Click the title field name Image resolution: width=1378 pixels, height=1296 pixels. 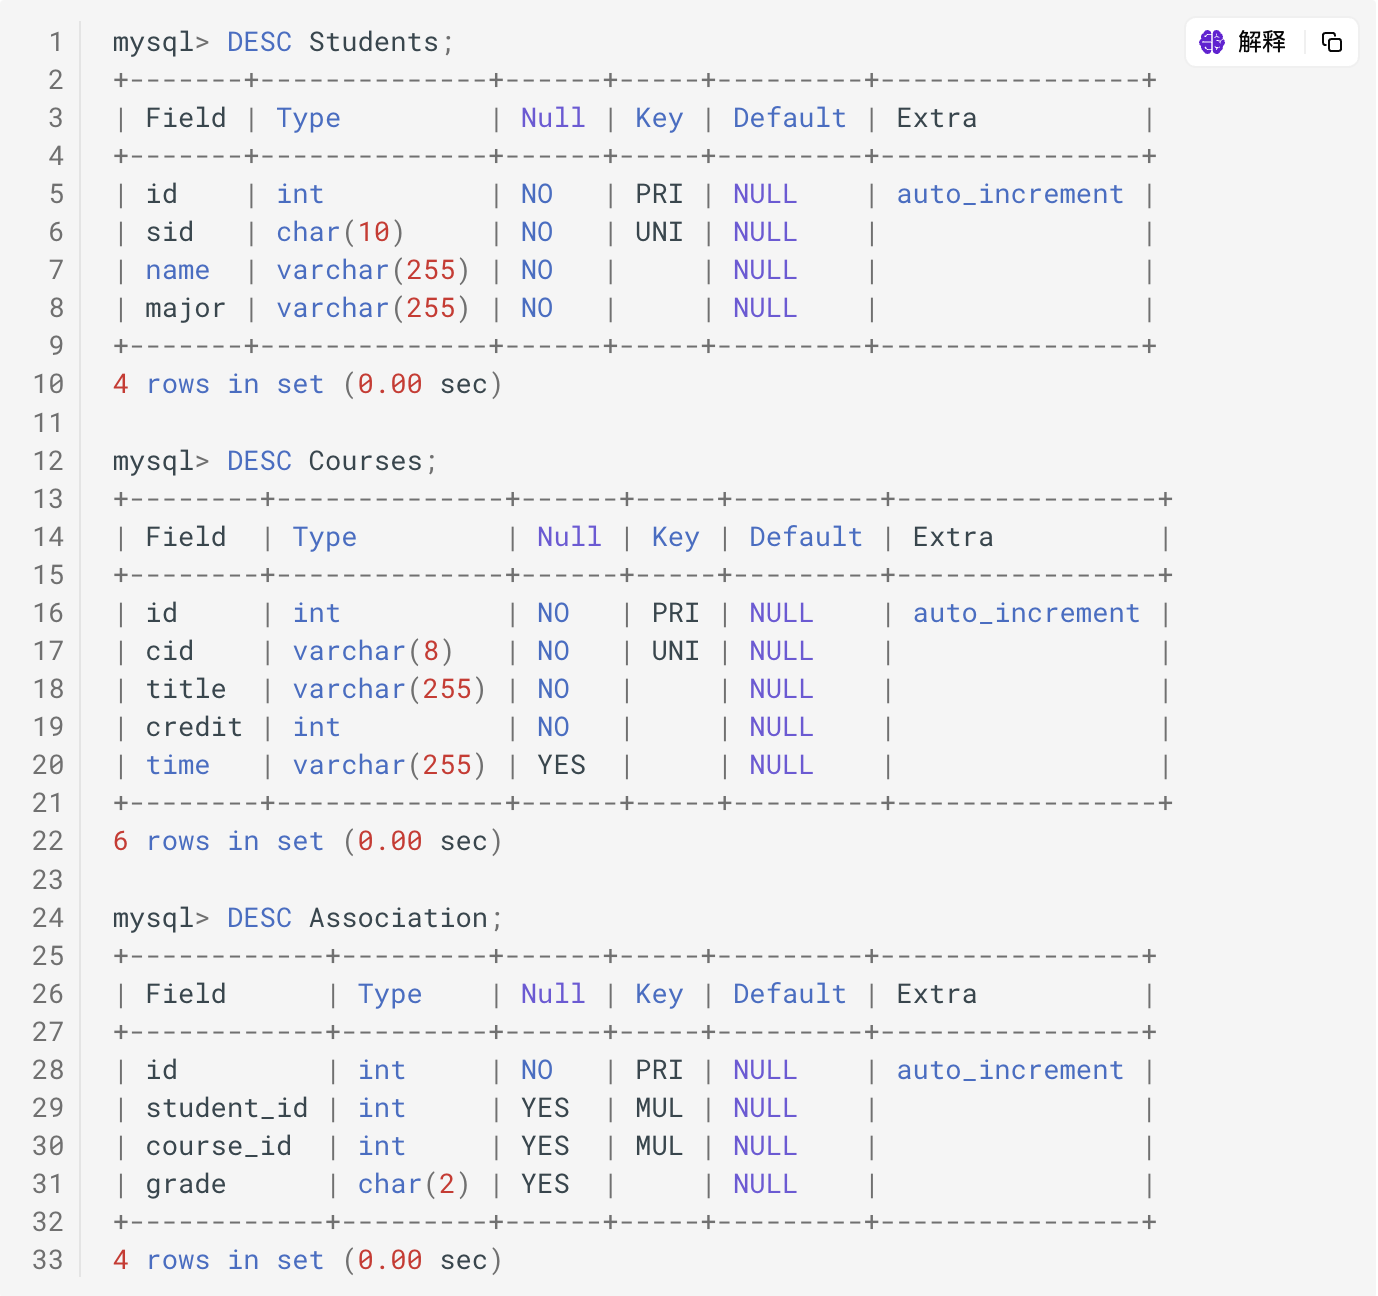coord(186,689)
